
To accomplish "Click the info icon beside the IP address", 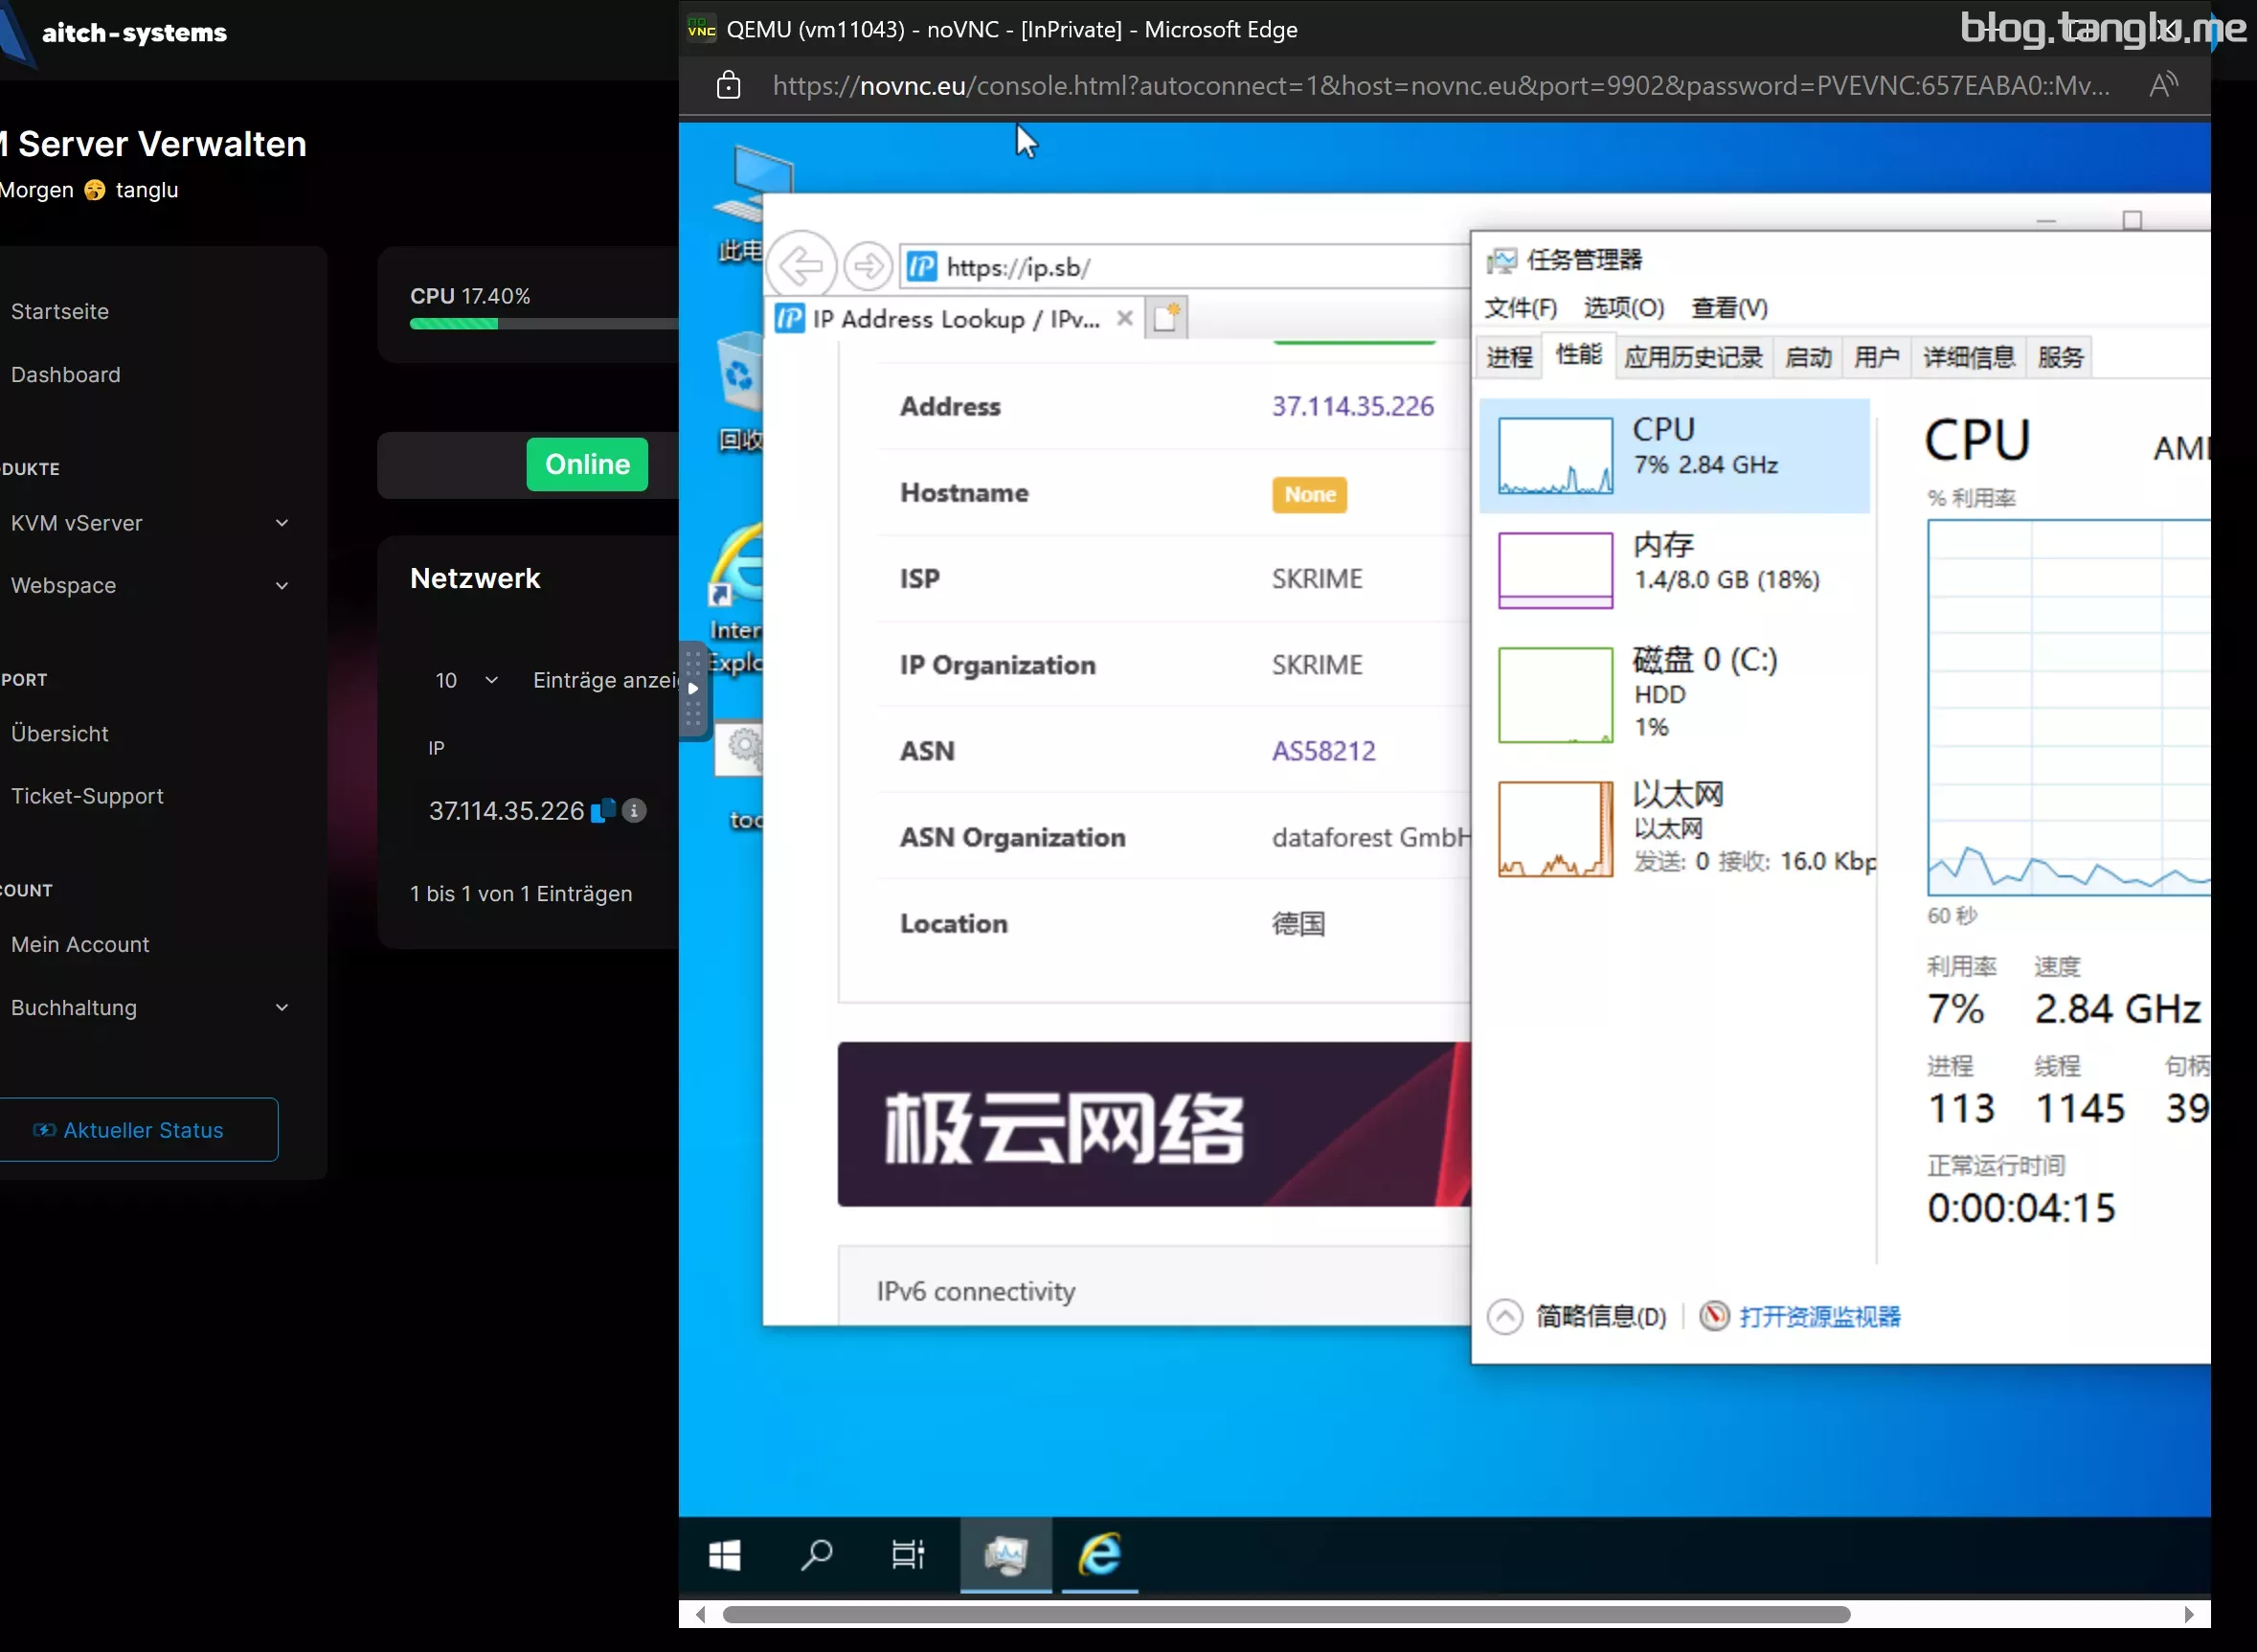I will coord(634,810).
